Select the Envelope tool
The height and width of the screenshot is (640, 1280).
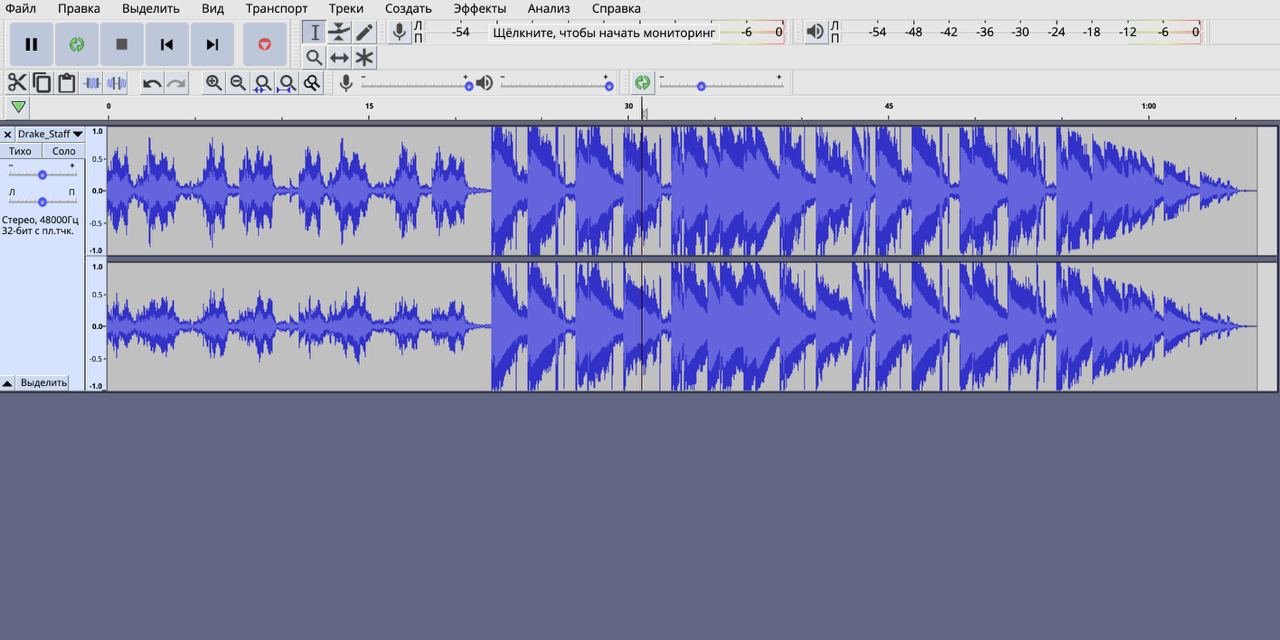pos(340,32)
